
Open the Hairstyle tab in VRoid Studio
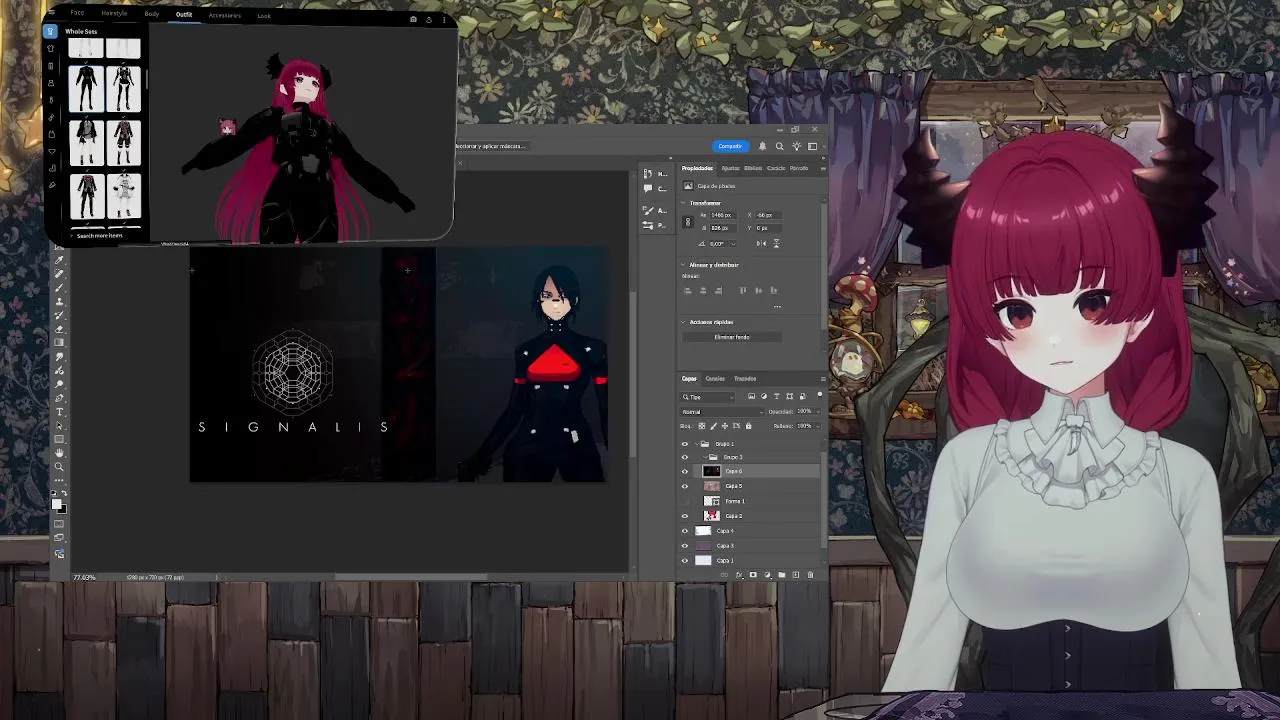tap(114, 13)
